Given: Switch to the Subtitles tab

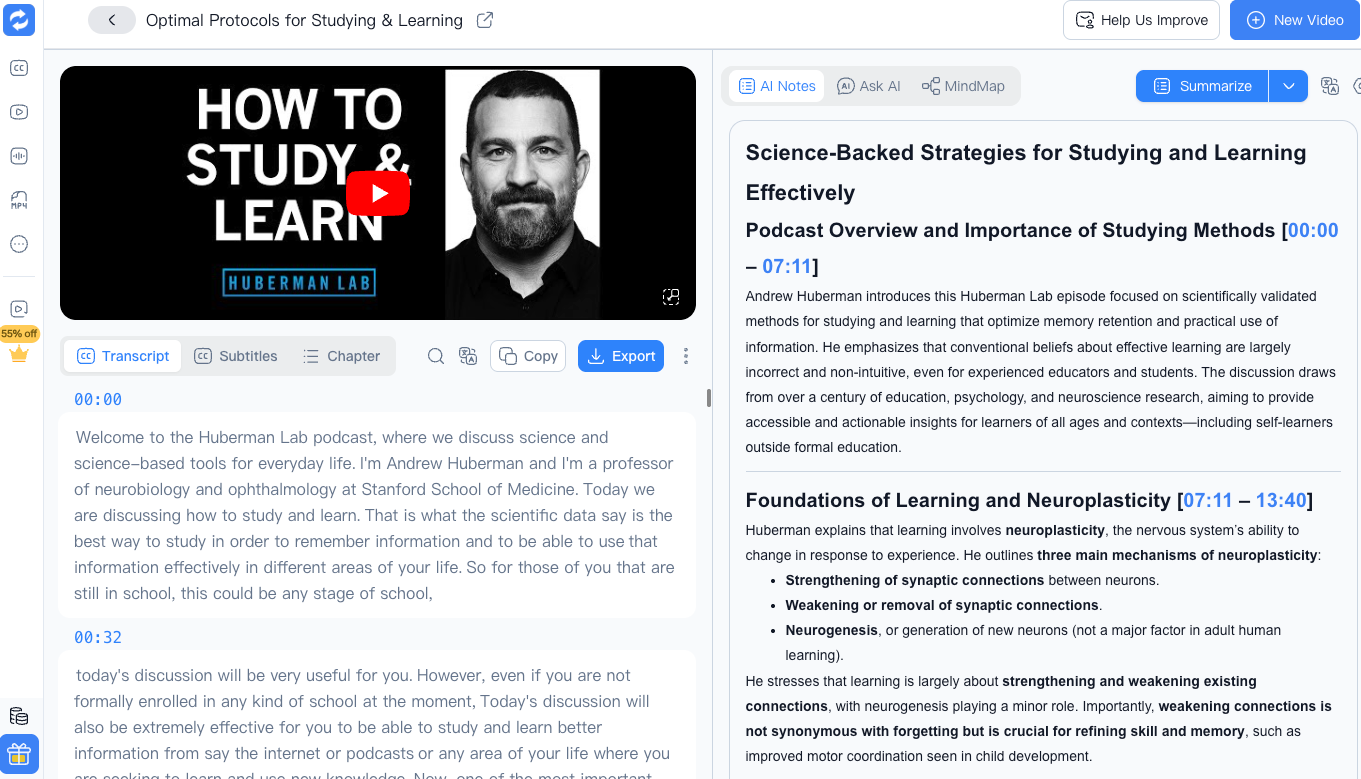Looking at the screenshot, I should [236, 356].
